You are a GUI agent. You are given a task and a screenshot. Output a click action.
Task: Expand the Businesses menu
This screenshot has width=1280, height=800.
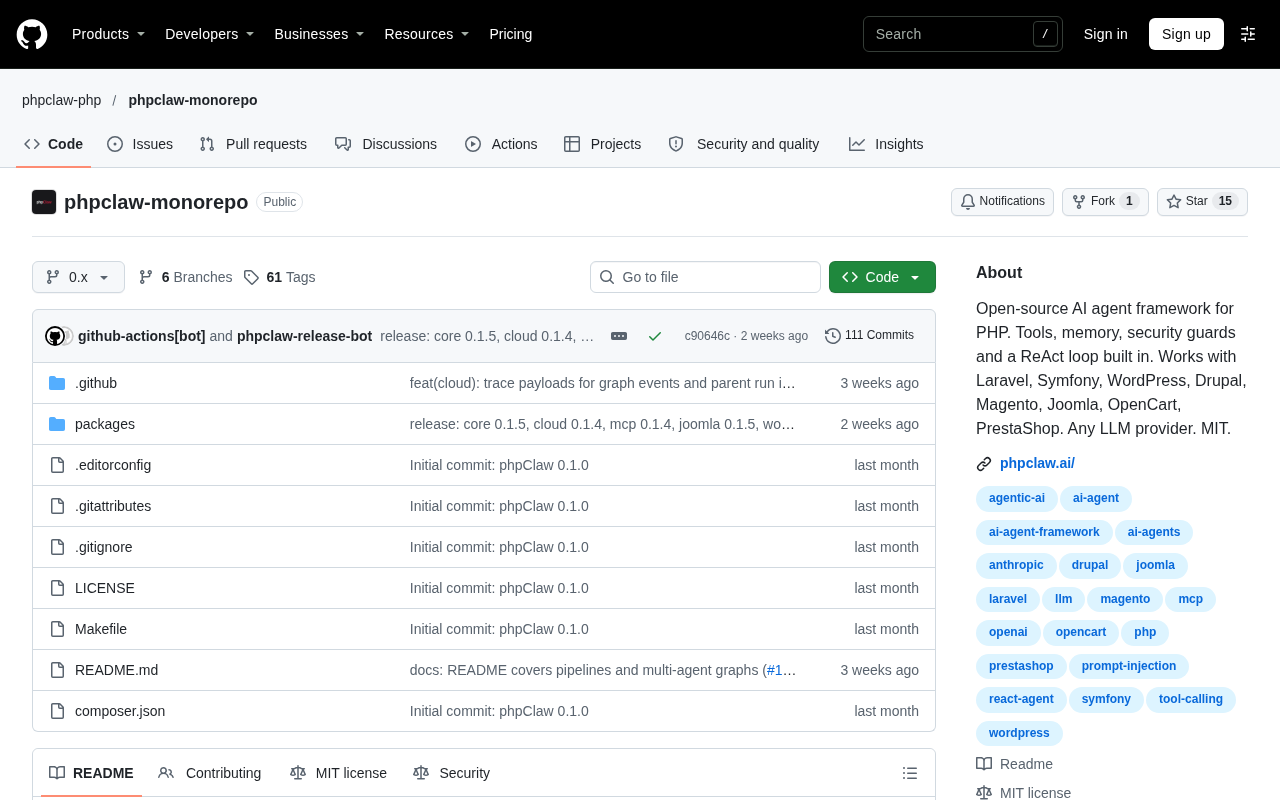319,34
